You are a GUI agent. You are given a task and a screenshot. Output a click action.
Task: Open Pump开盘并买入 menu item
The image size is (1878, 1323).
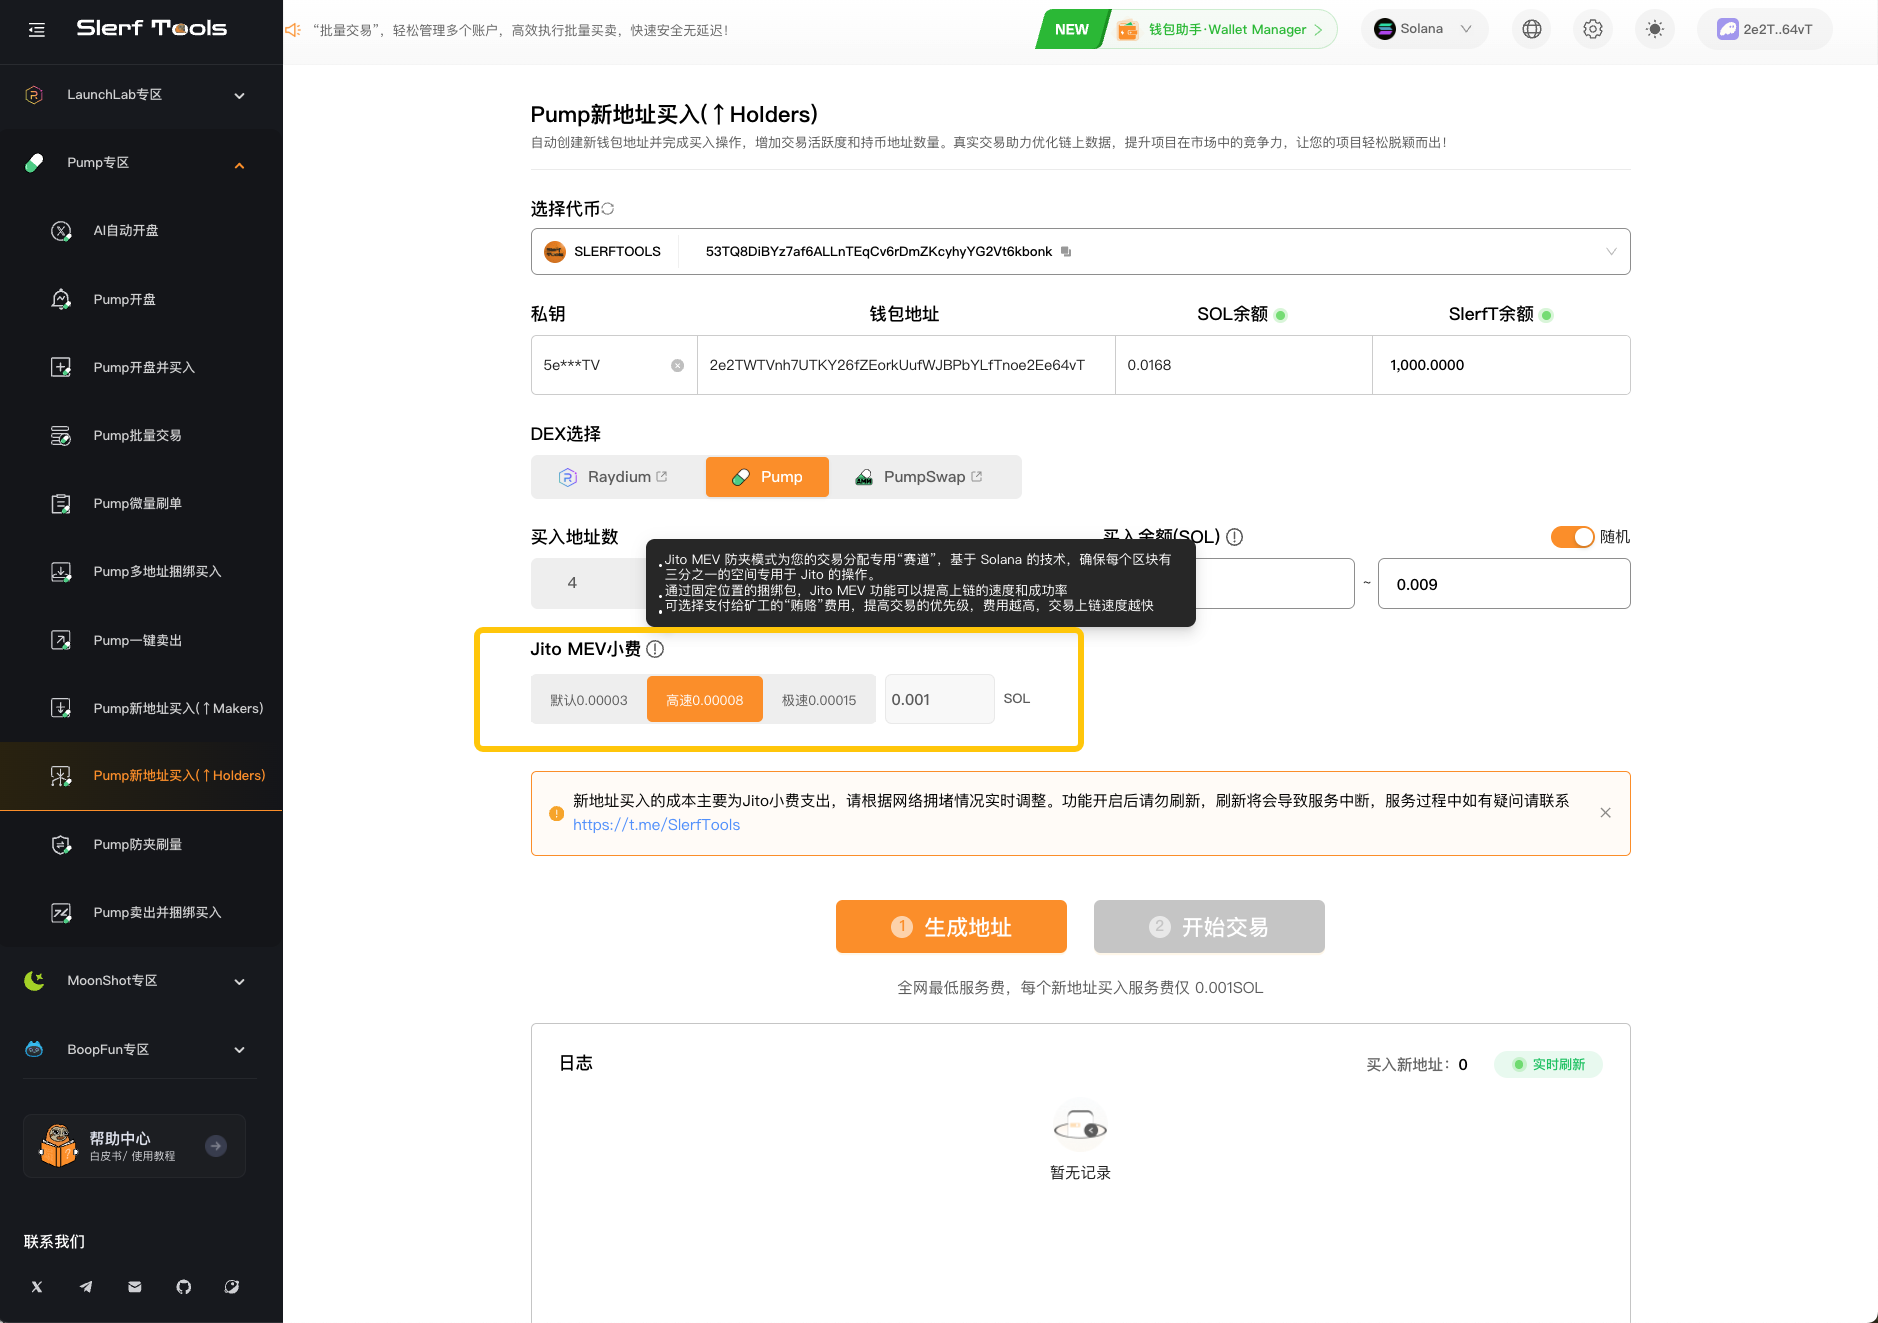141,367
